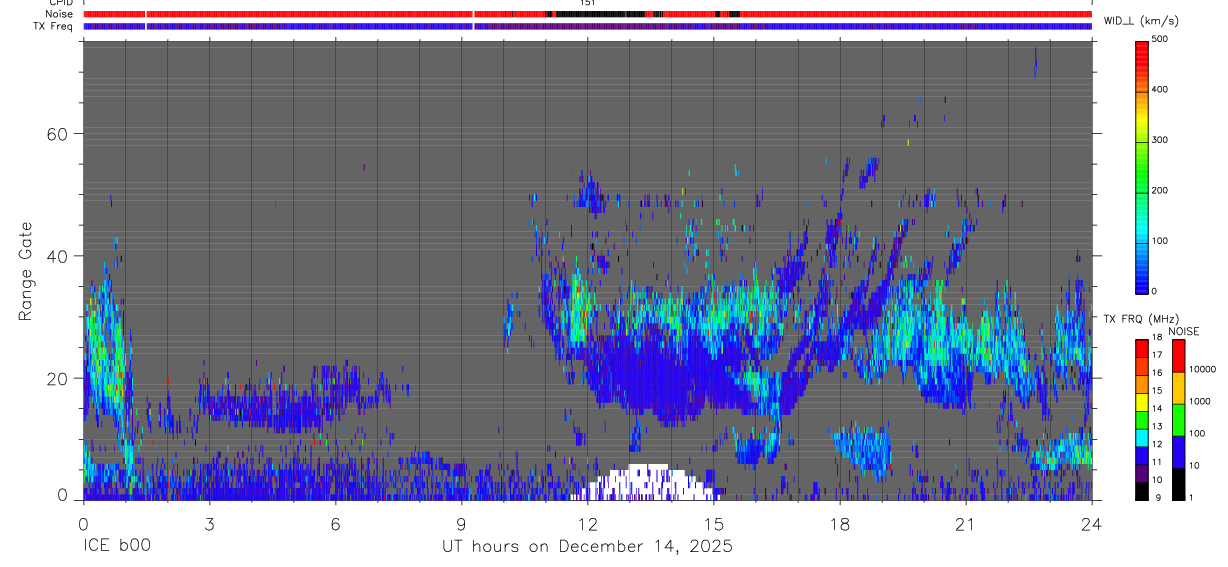Click the 15 tick on UT hours axis
The width and height of the screenshot is (1228, 567).
714,524
